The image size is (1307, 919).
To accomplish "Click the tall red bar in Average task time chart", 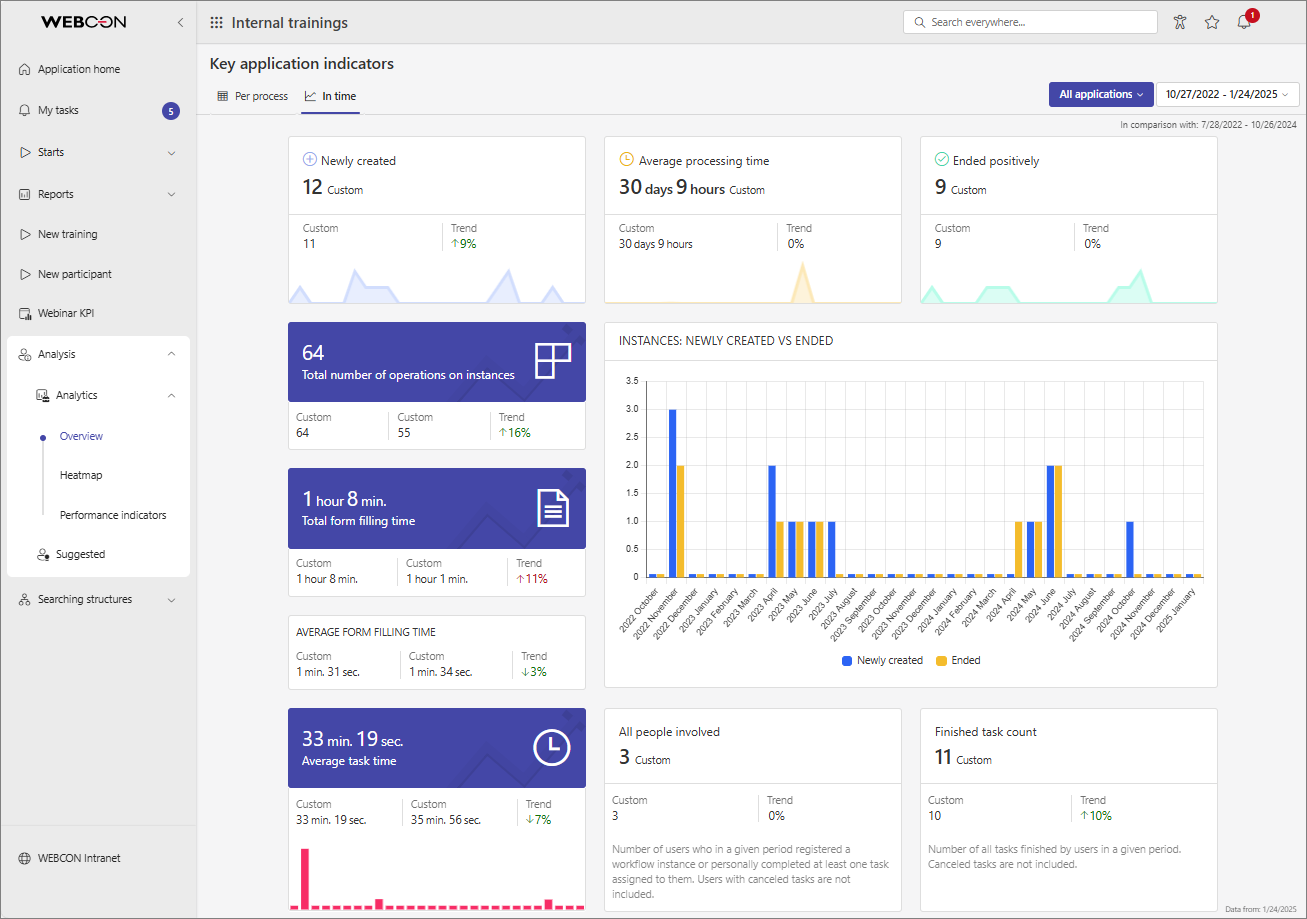I will [305, 878].
